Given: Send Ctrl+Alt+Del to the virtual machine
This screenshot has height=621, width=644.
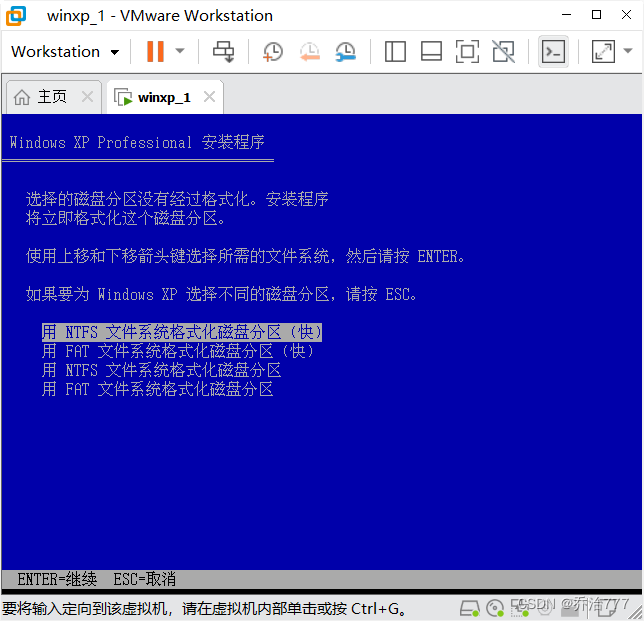Looking at the screenshot, I should (x=223, y=51).
